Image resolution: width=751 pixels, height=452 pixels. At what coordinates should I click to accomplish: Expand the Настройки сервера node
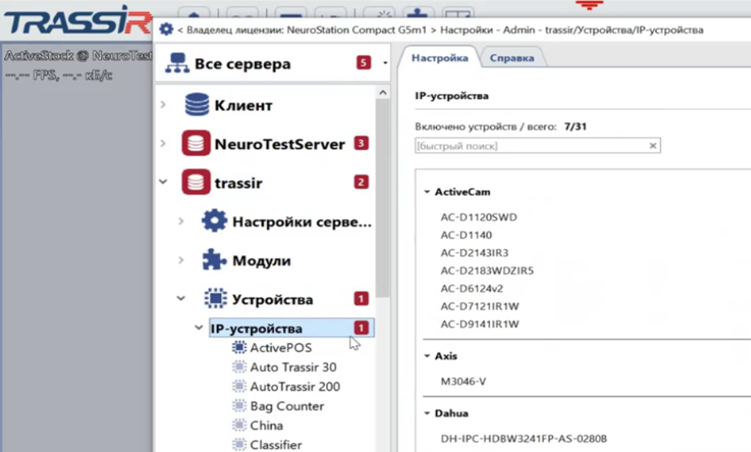coord(181,221)
